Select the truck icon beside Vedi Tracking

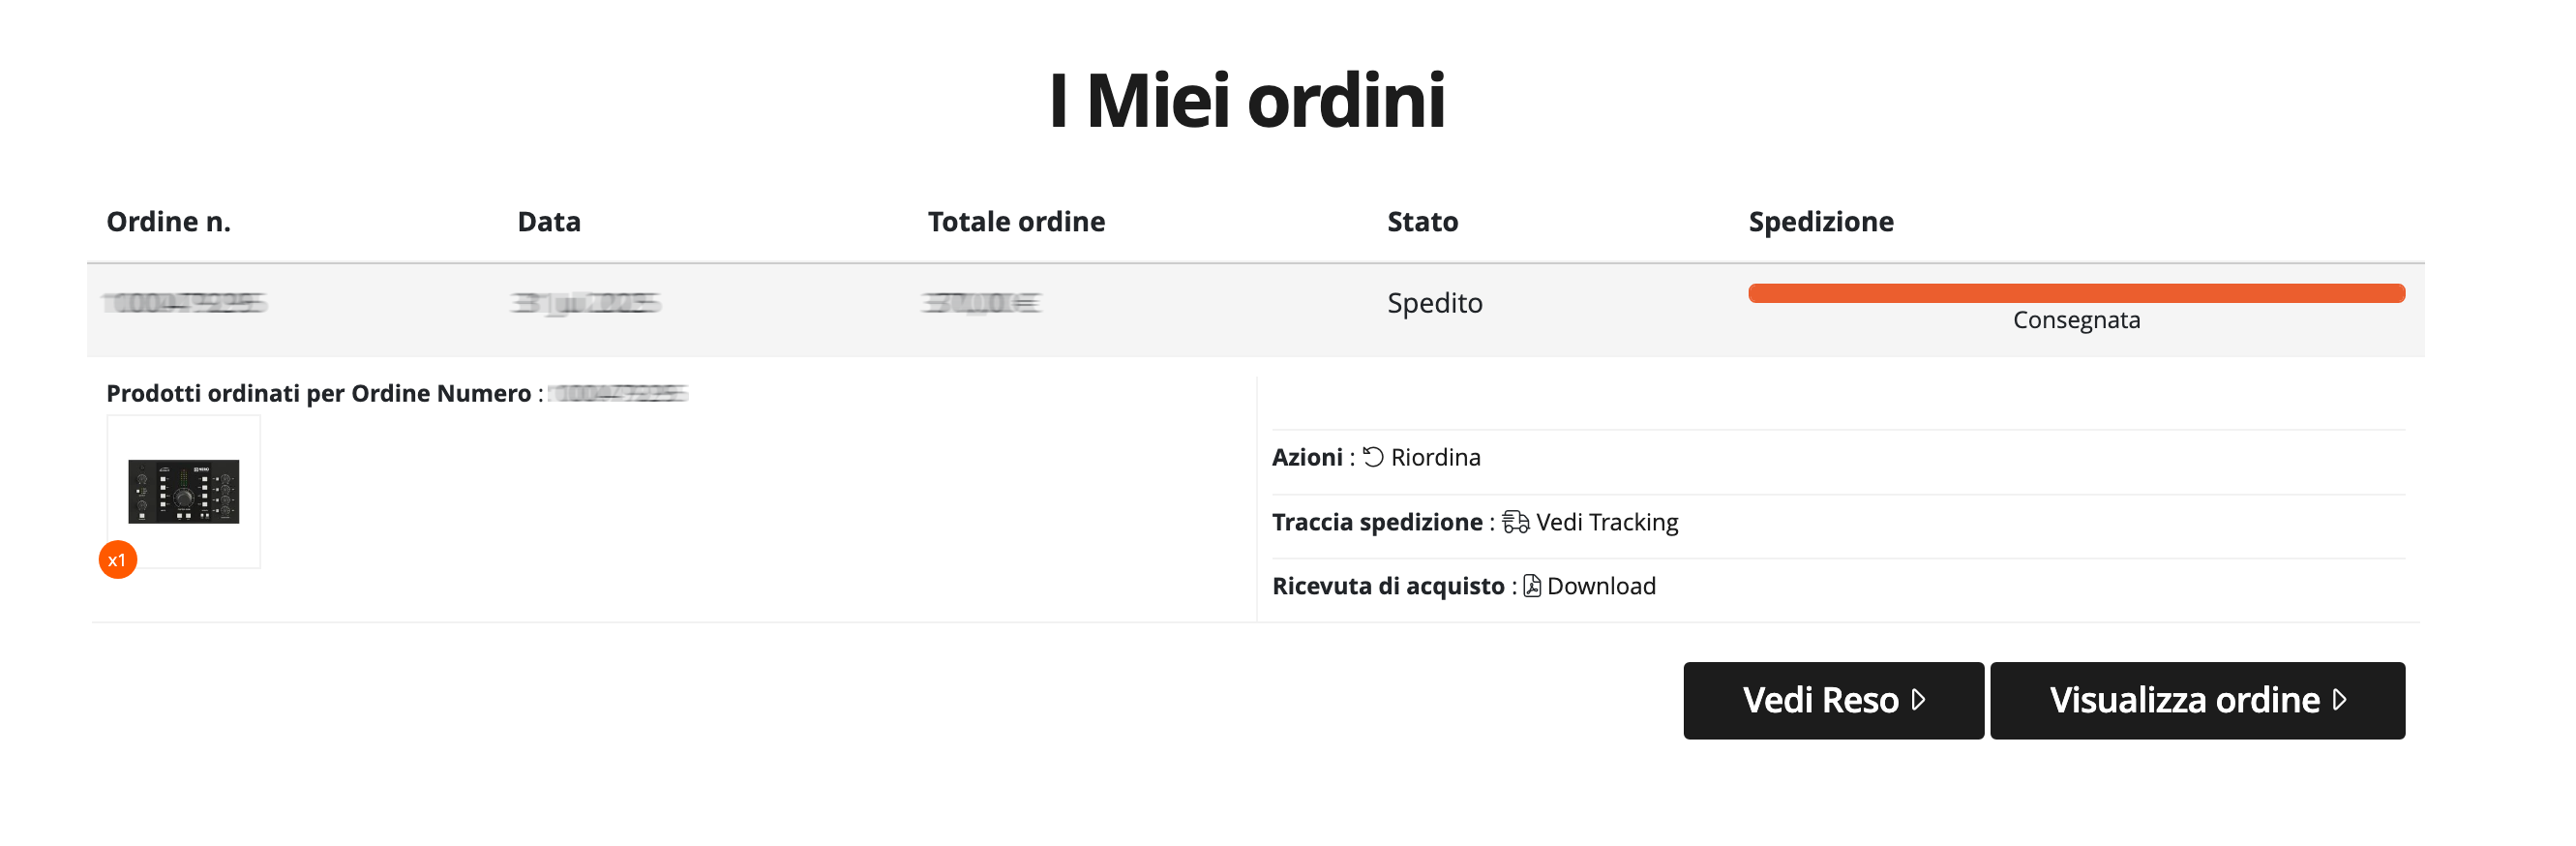click(1514, 521)
